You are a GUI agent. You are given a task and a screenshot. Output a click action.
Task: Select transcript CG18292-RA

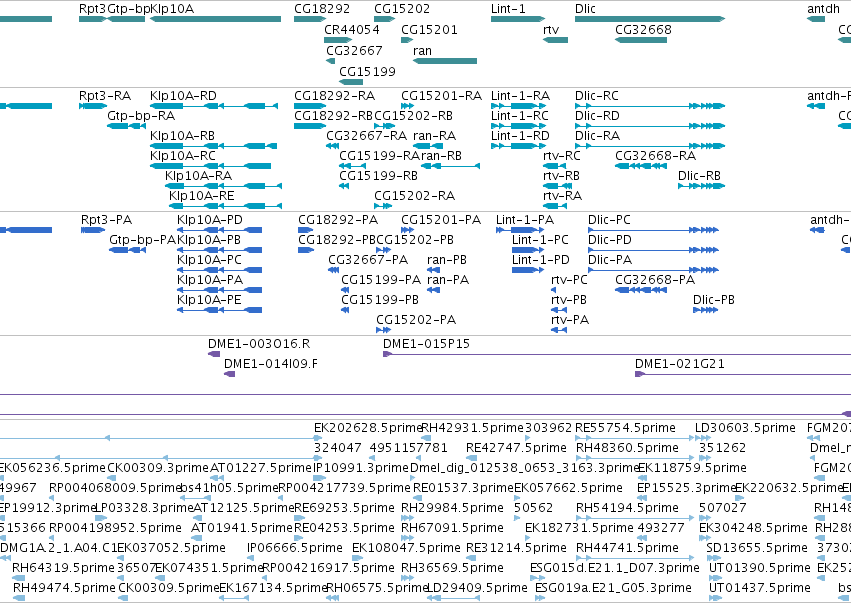click(310, 106)
